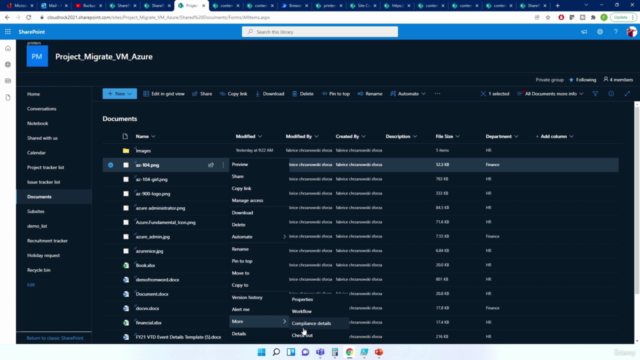Open Modified By column dropdown
Image resolution: width=640 pixels, height=360 pixels.
tap(302, 136)
